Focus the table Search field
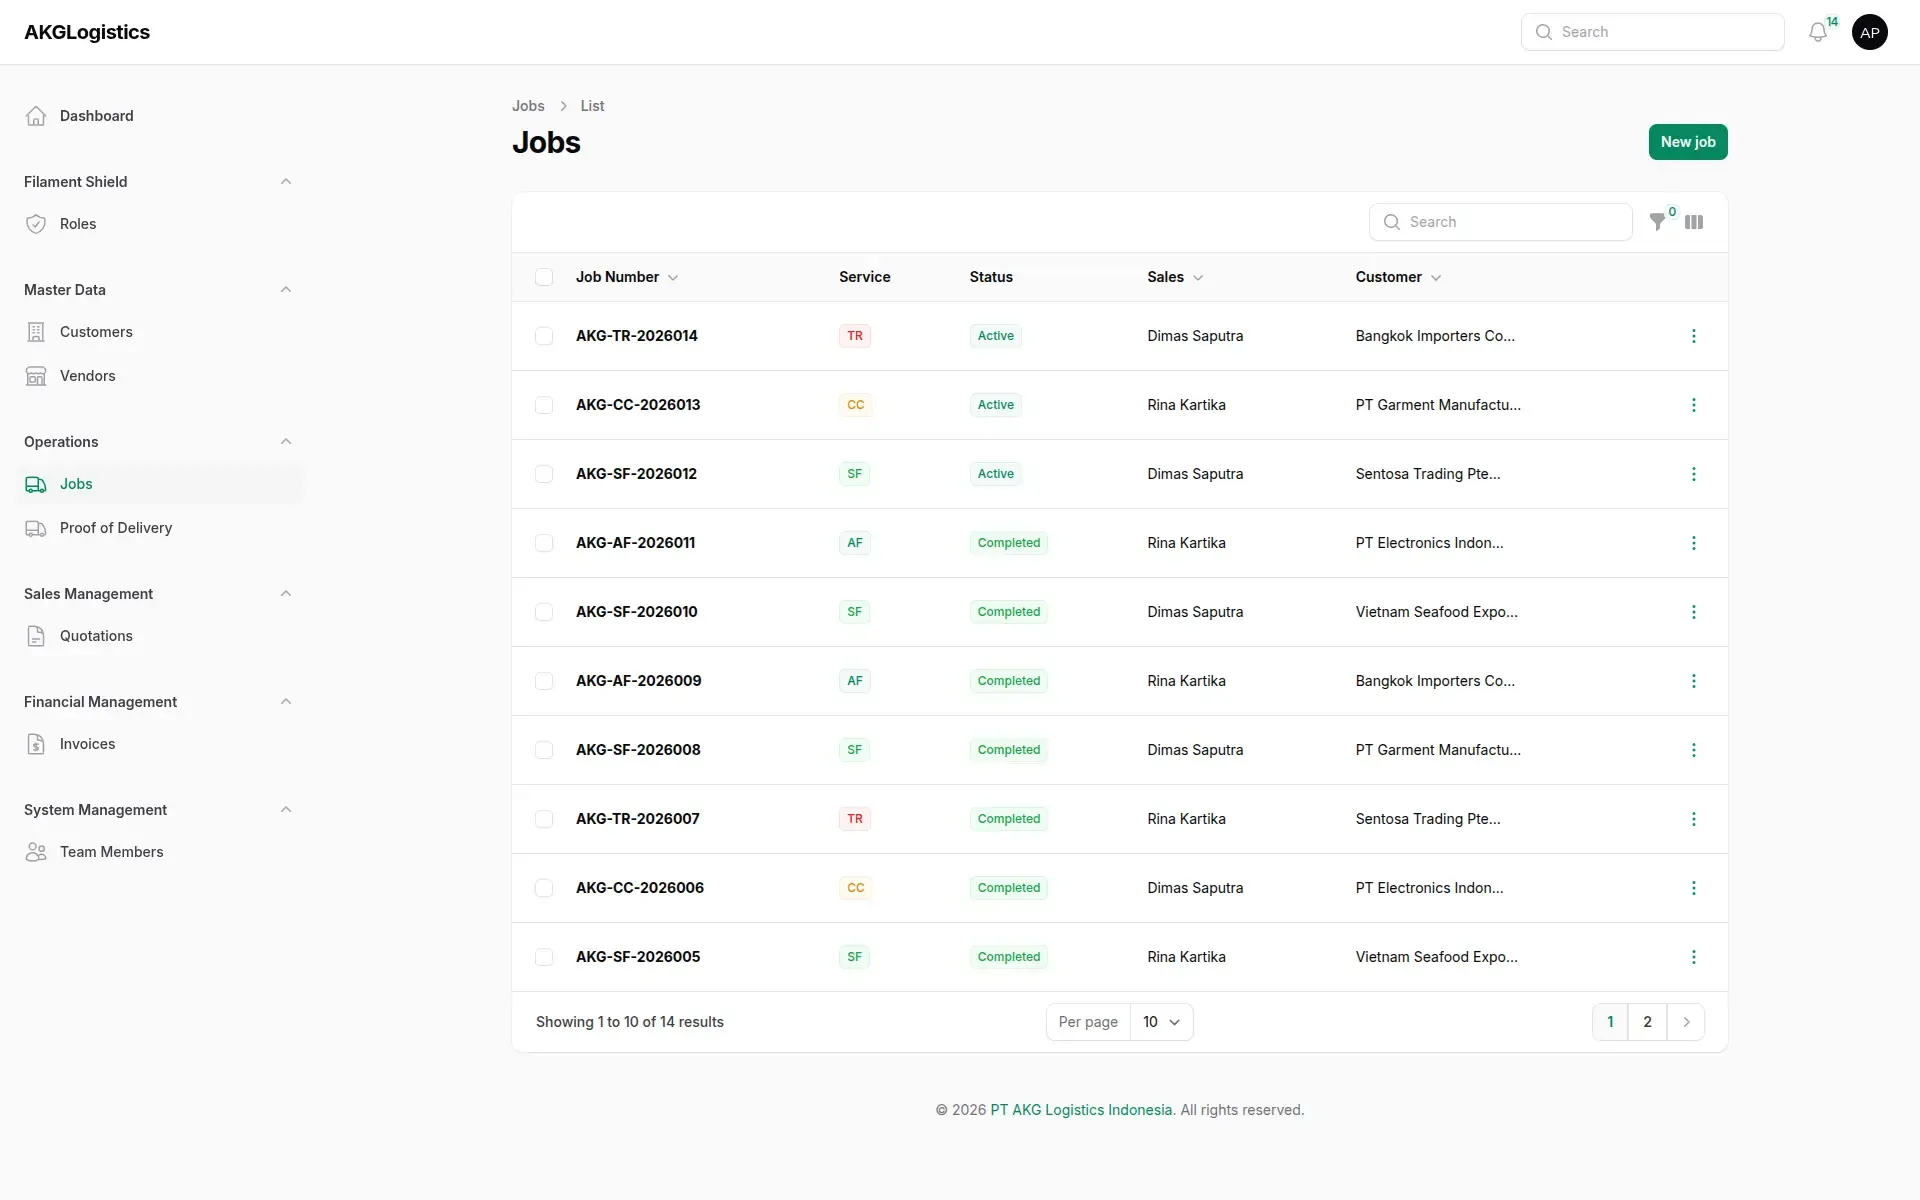Viewport: 1920px width, 1200px height. click(x=1500, y=222)
